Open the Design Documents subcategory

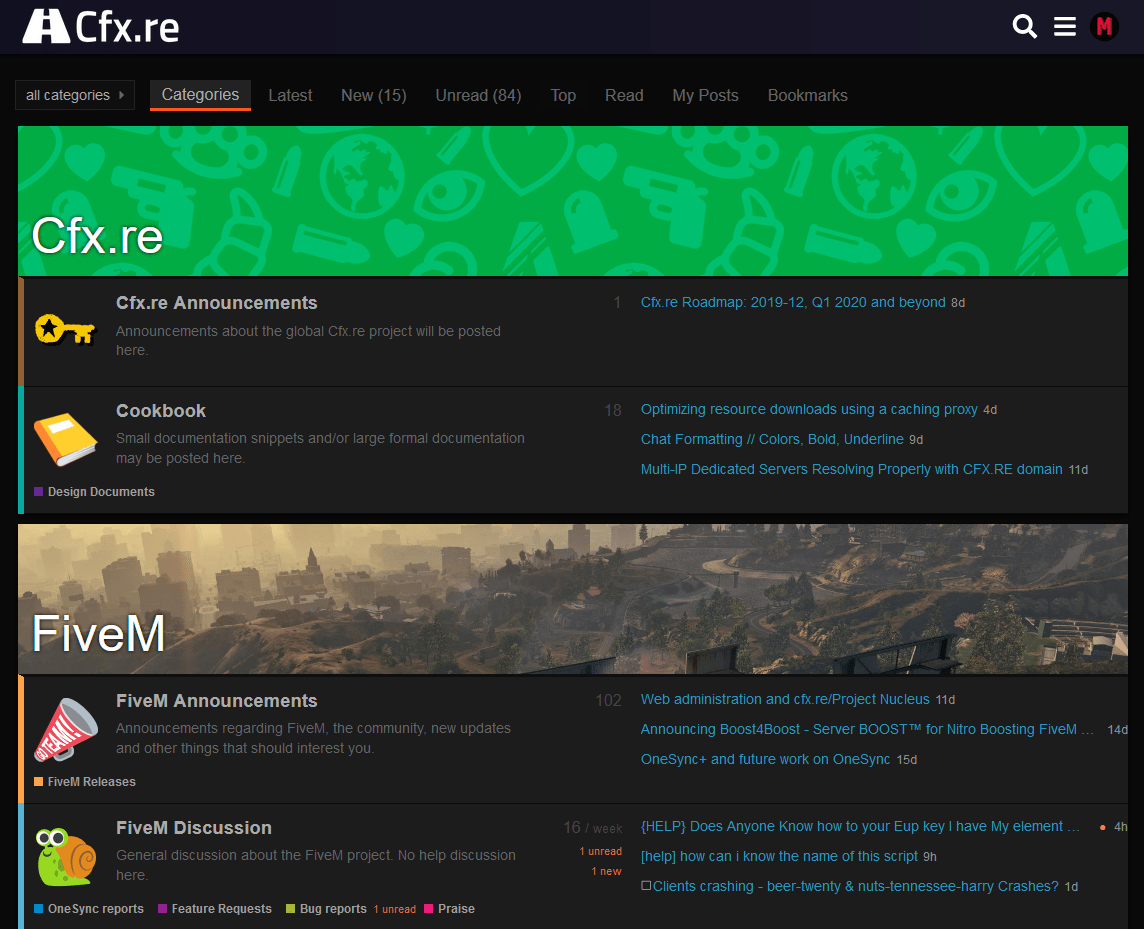[101, 492]
